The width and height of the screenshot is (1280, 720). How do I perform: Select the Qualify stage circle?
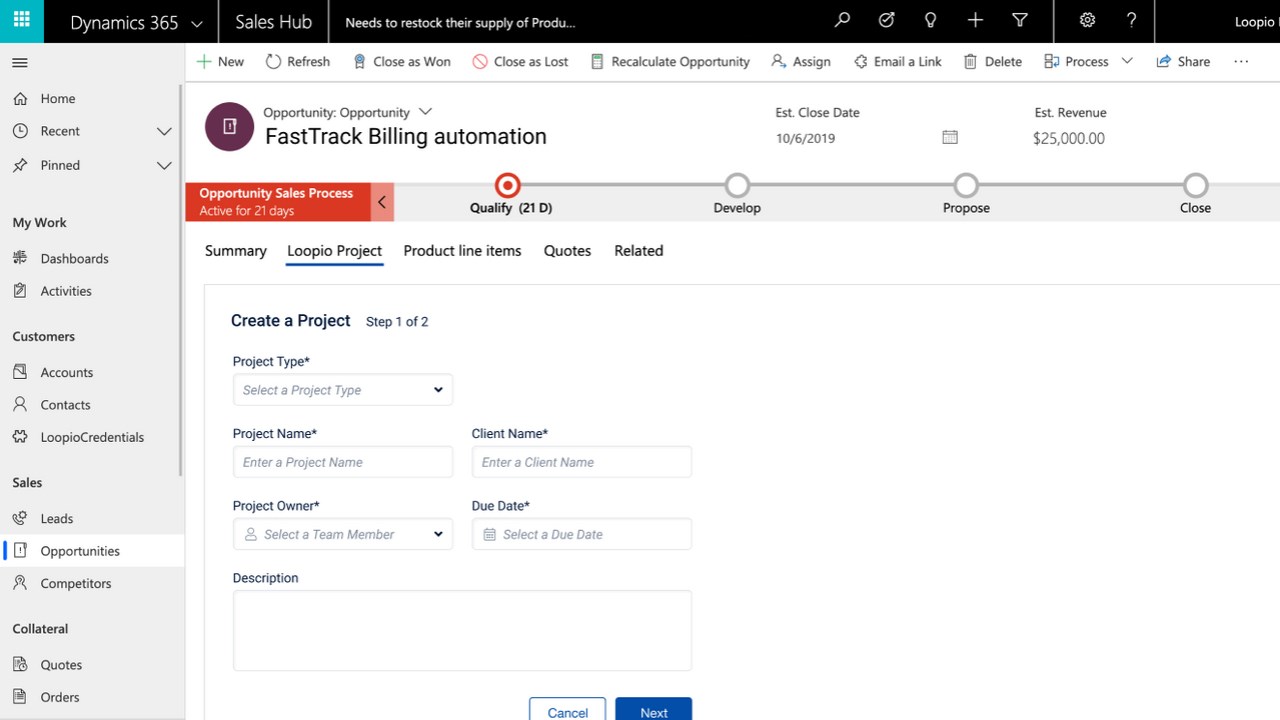pyautogui.click(x=508, y=185)
